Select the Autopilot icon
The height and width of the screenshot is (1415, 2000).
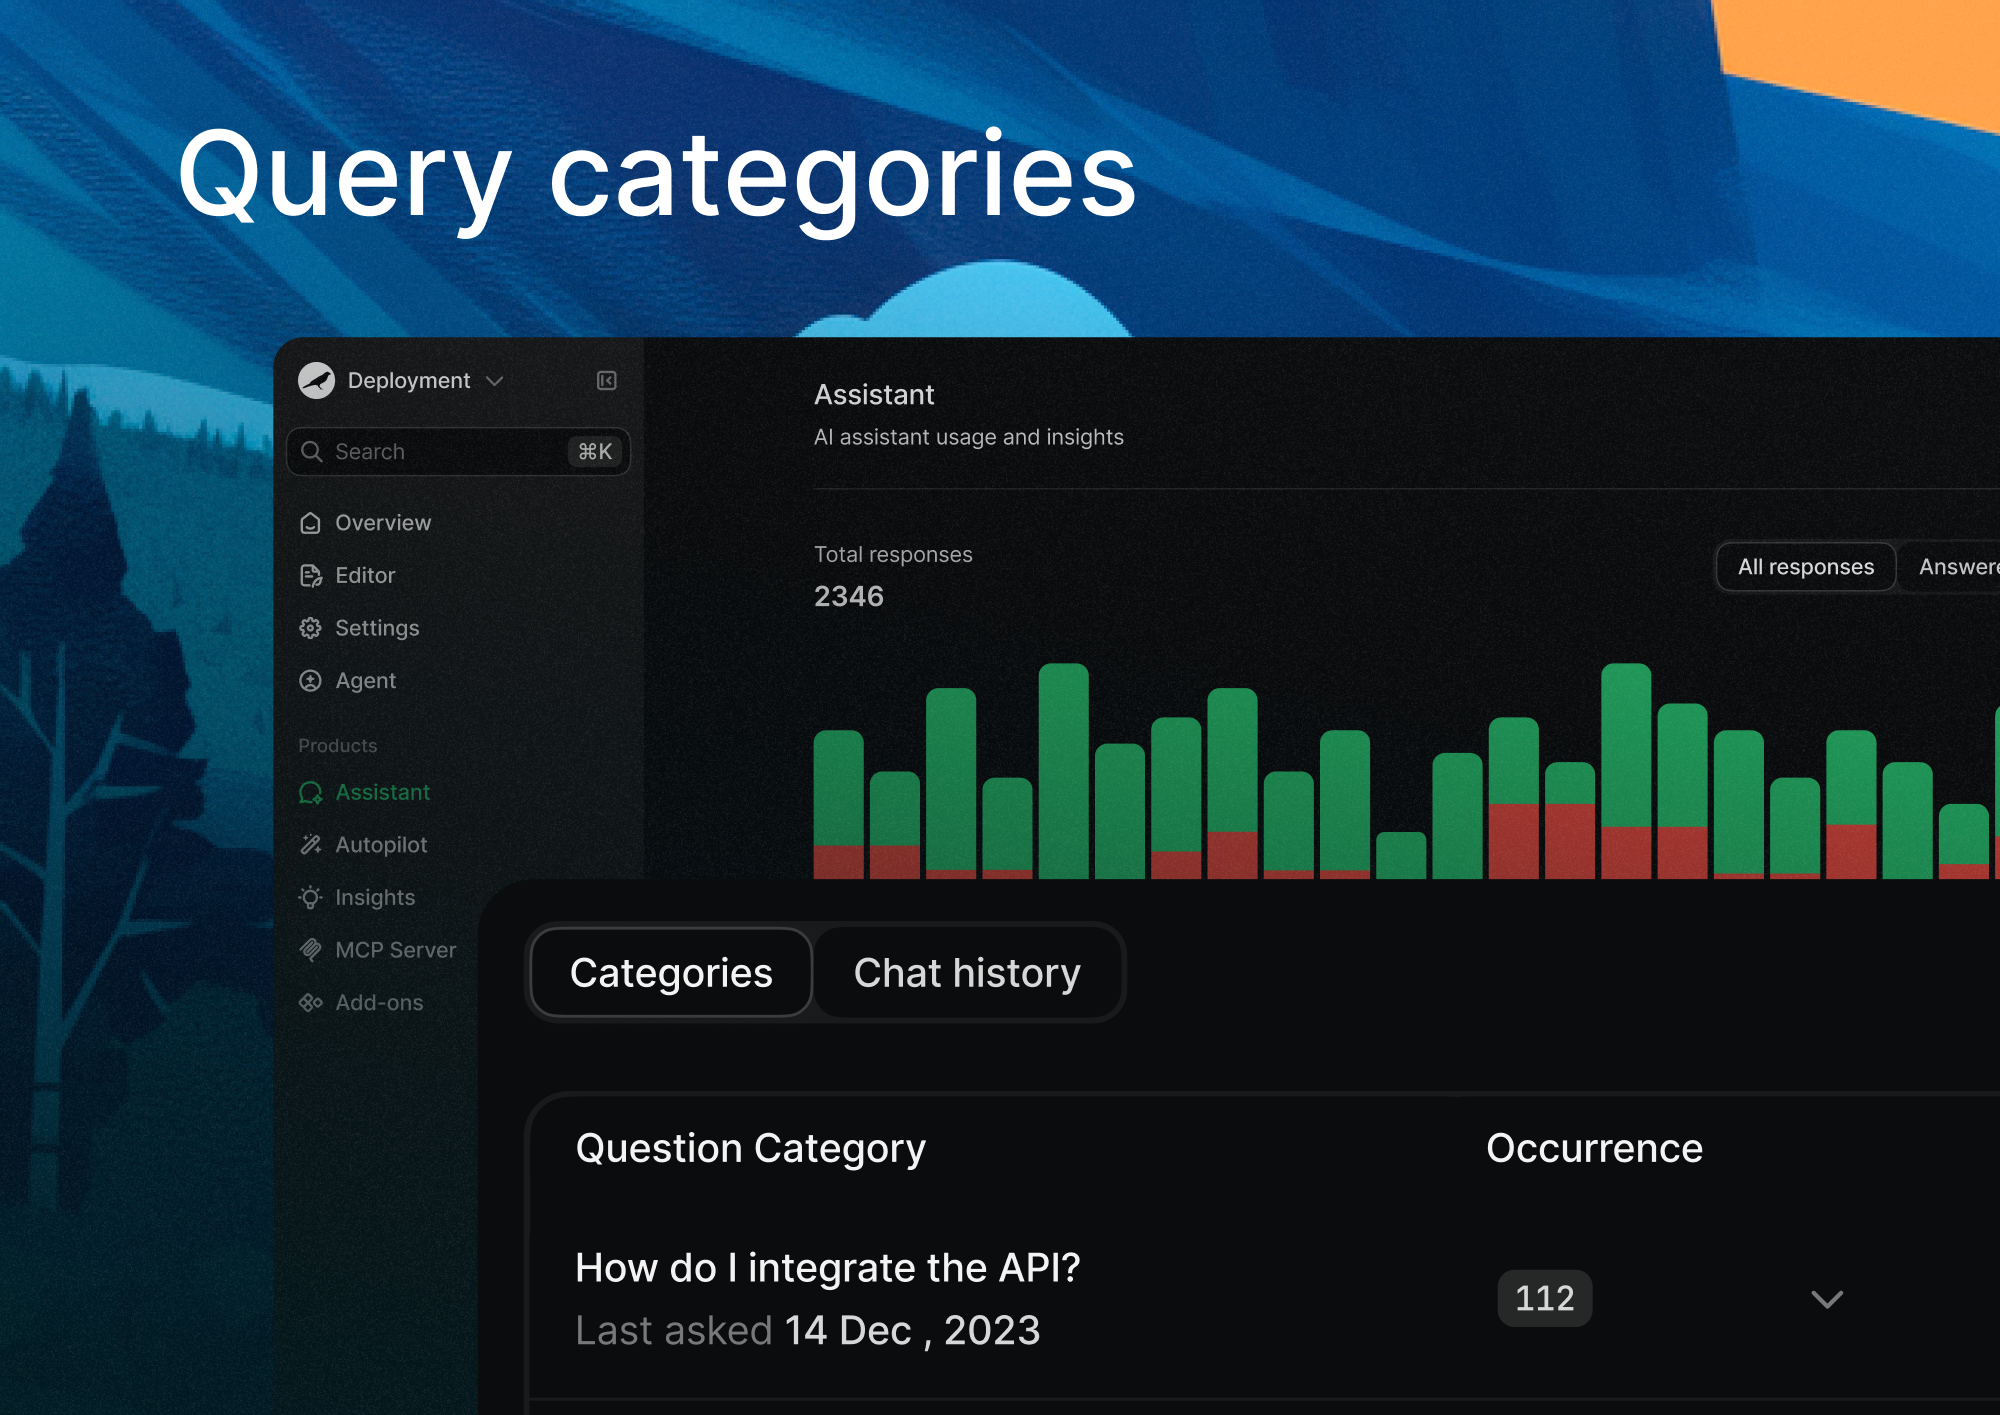(x=311, y=844)
